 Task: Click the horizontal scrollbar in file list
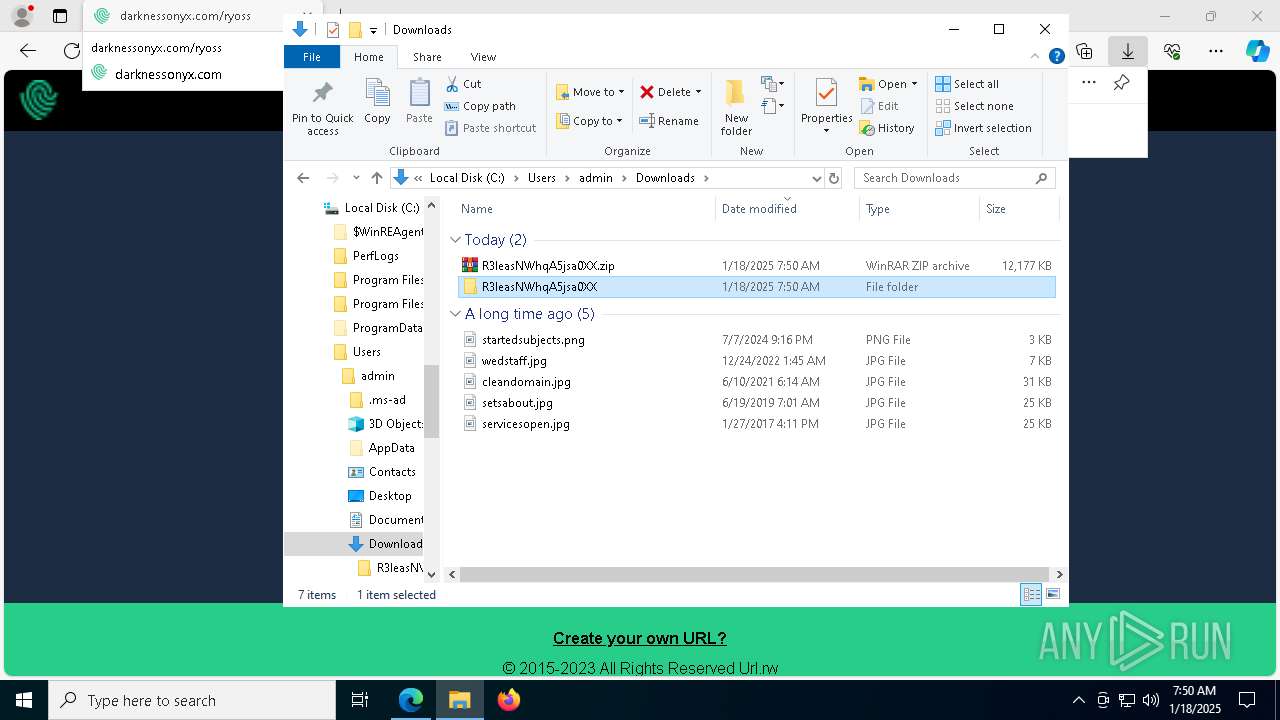coord(755,574)
